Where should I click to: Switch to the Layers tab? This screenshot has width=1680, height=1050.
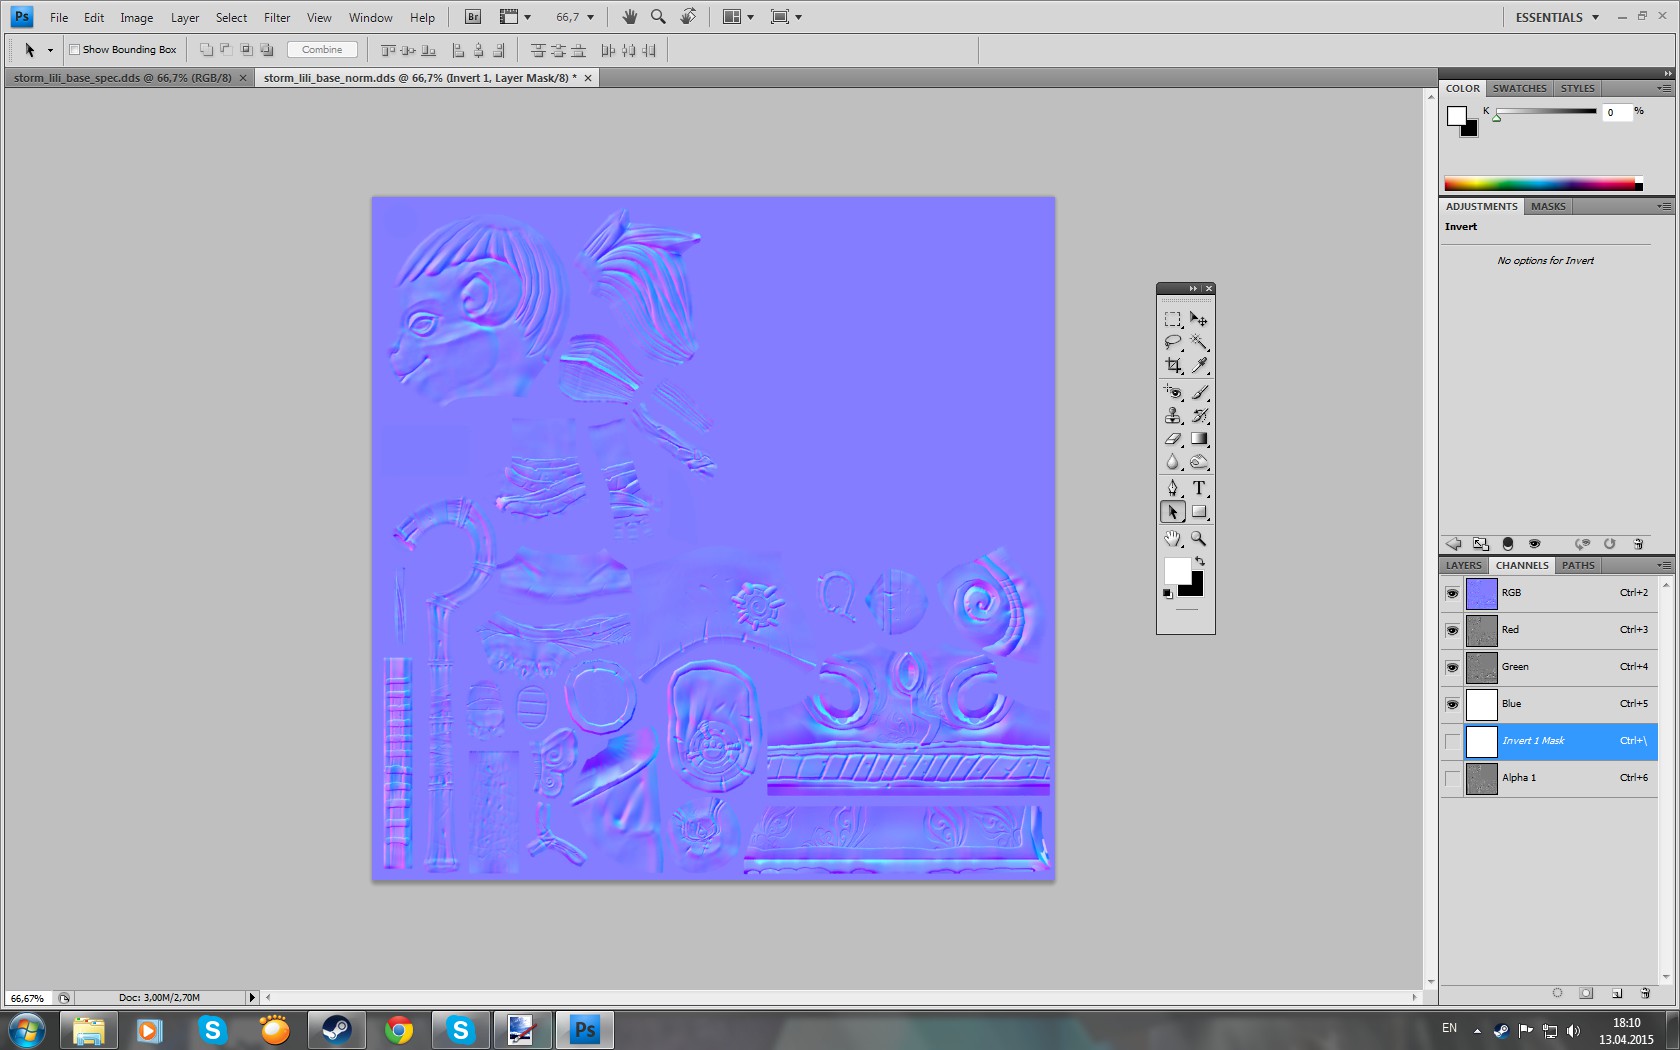(1463, 566)
